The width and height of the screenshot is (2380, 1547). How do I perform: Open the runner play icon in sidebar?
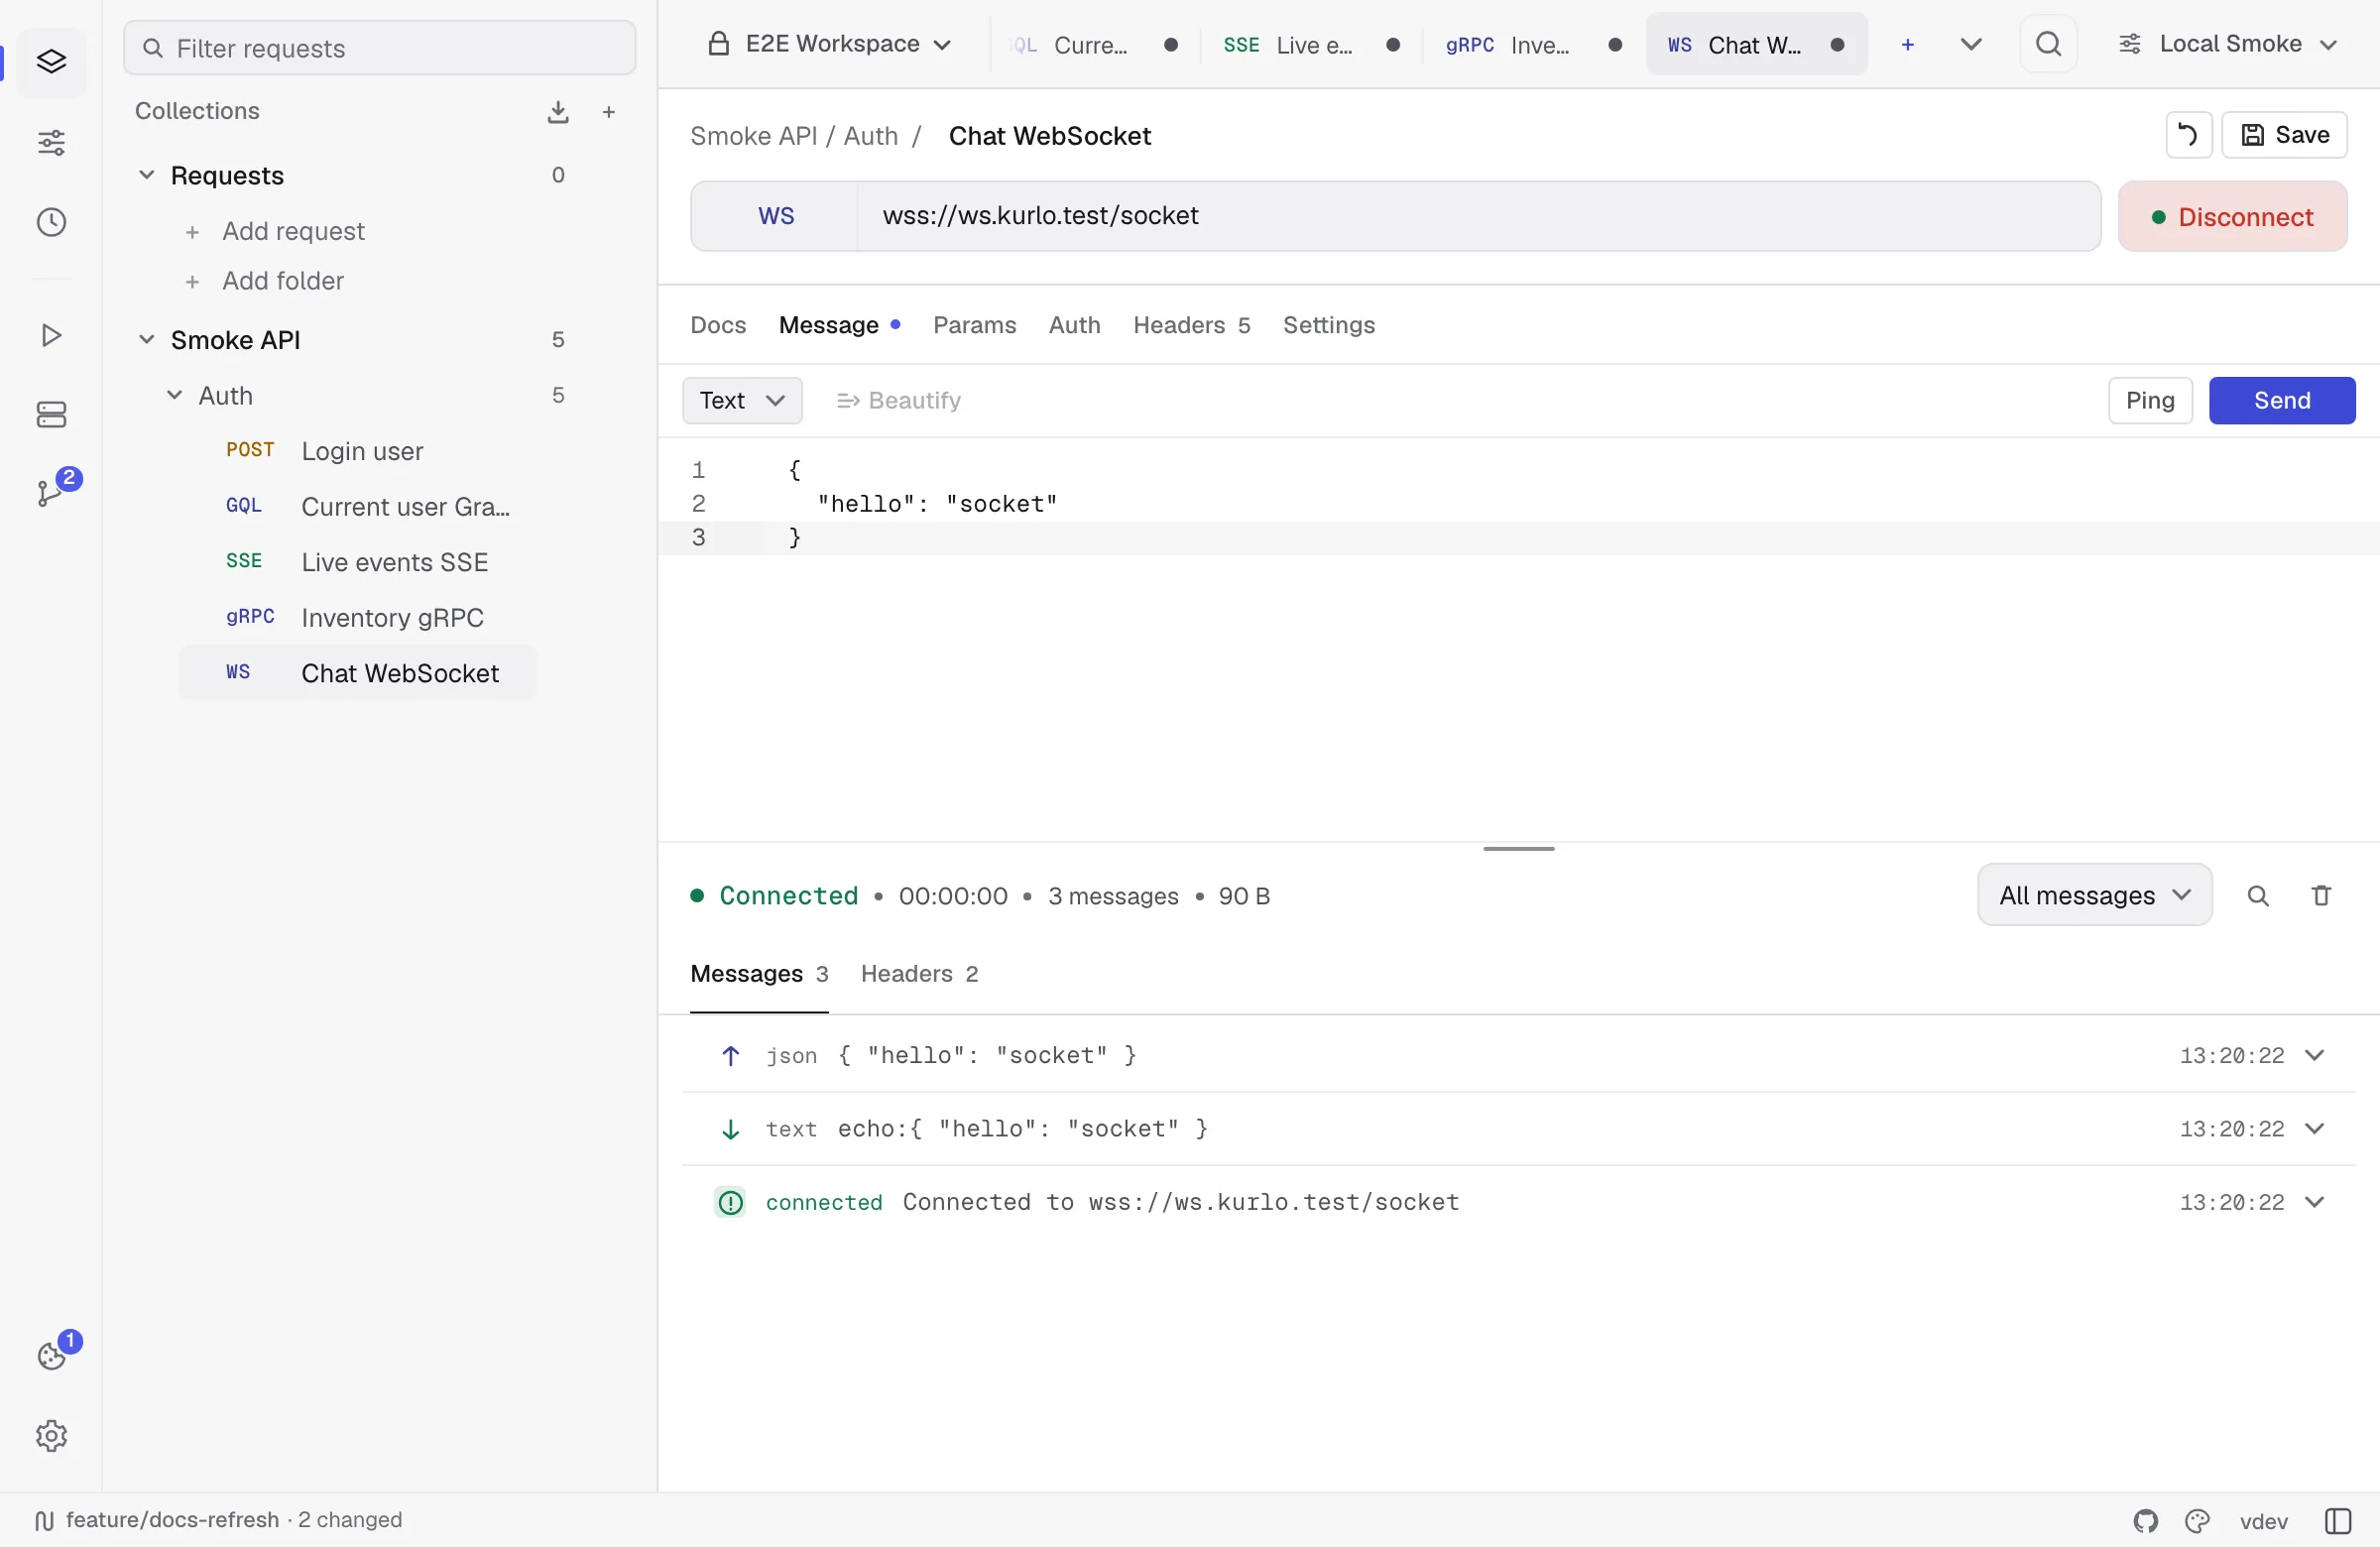[51, 335]
